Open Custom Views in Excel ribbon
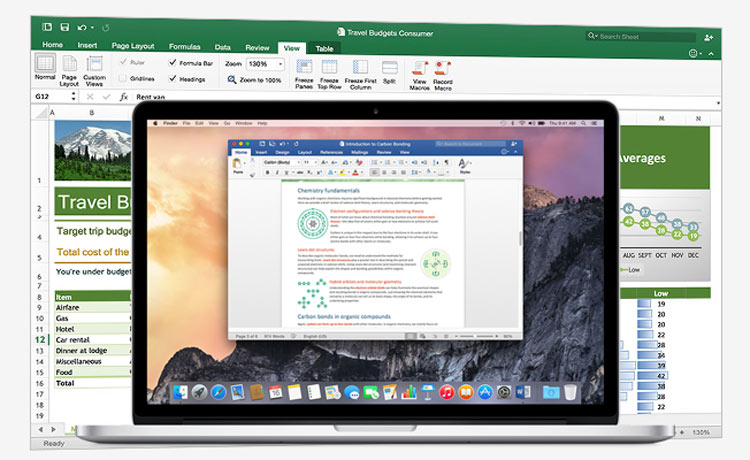Viewport: 750px width, 460px height. click(94, 64)
